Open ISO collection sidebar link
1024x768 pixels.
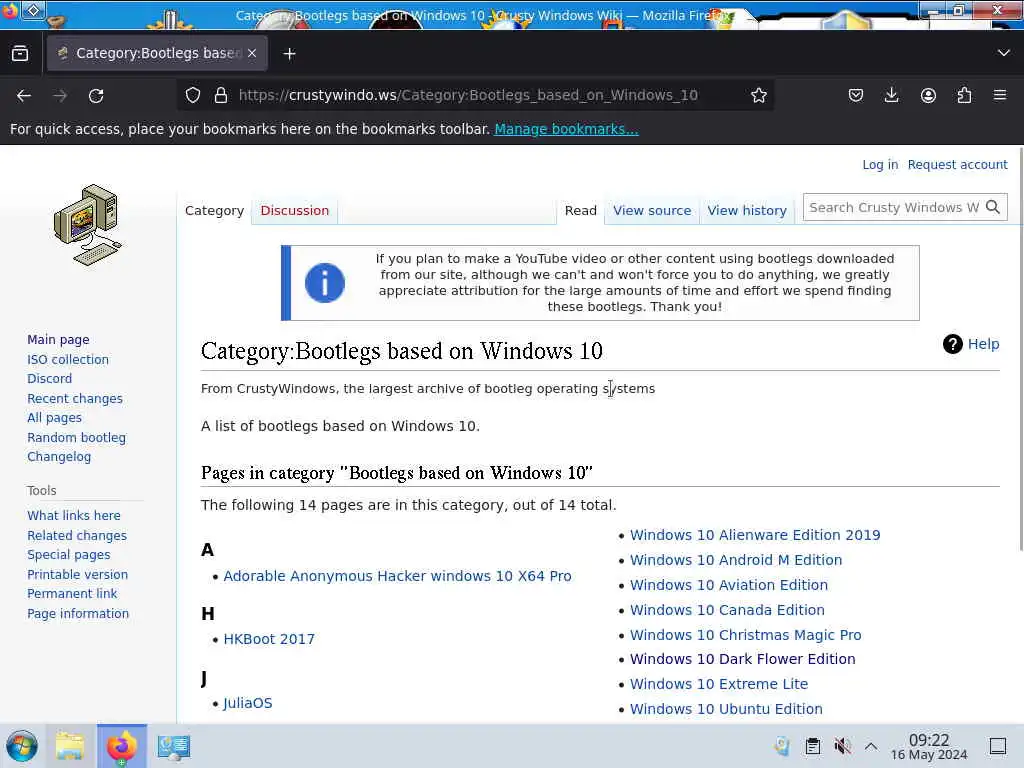click(68, 359)
